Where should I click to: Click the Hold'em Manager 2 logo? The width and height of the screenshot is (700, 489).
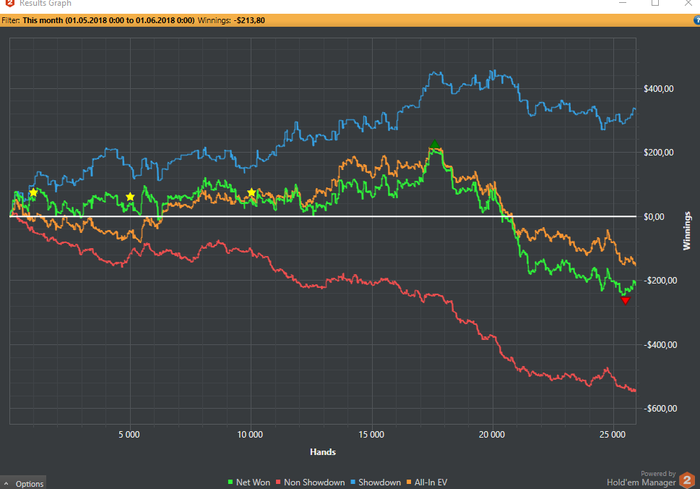687,480
